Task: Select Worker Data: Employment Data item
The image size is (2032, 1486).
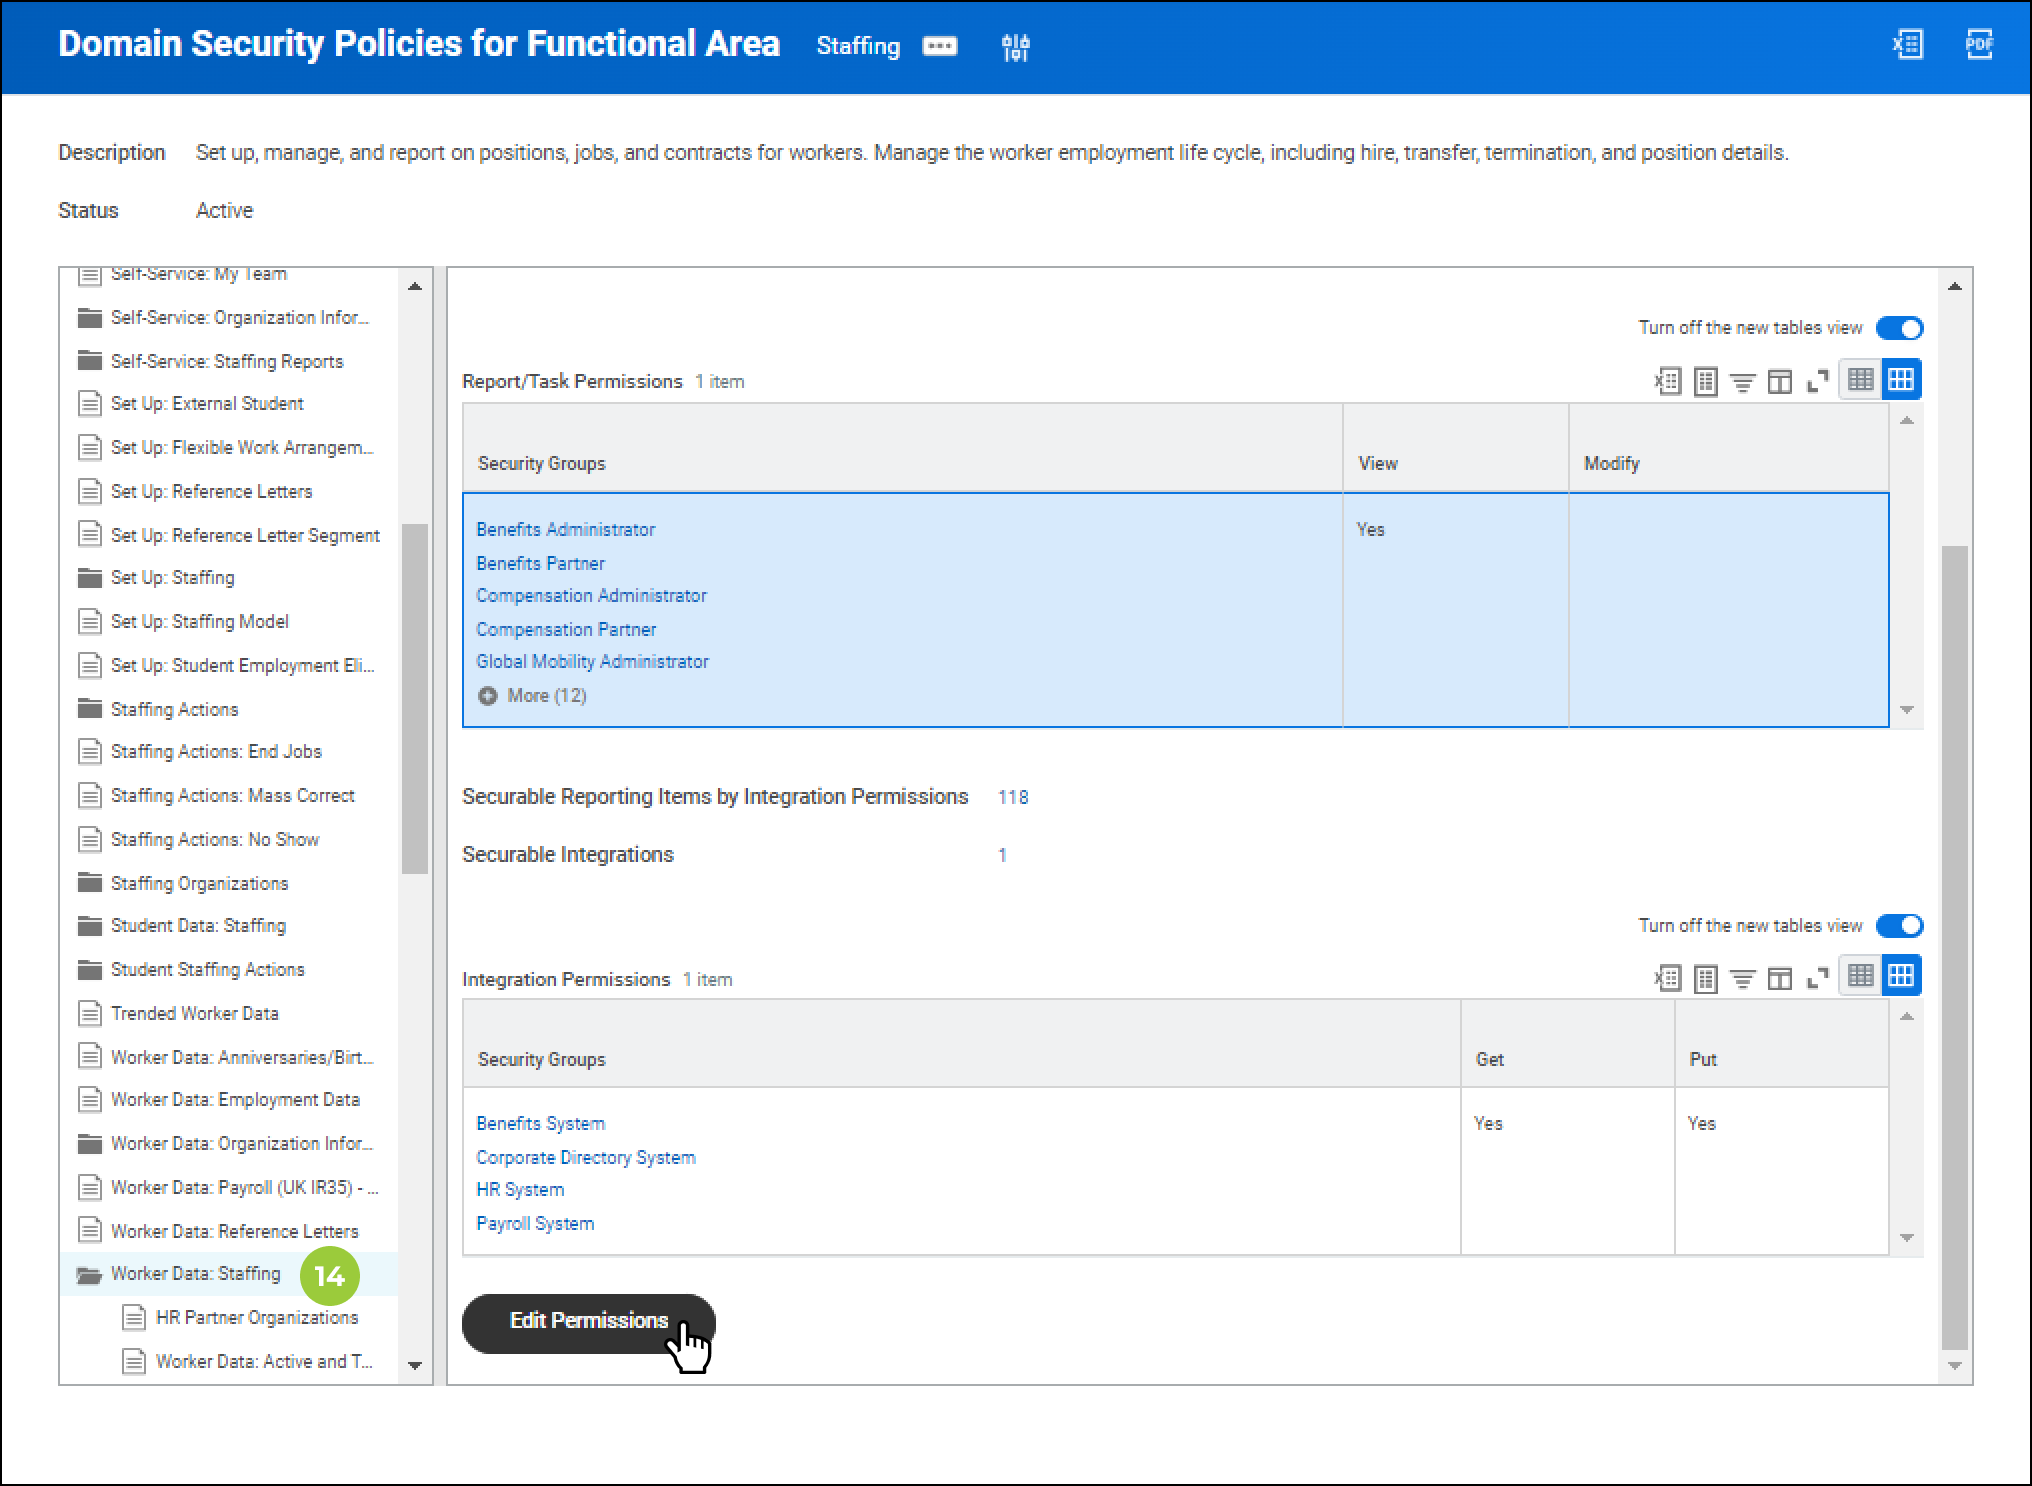Action: tap(235, 1099)
